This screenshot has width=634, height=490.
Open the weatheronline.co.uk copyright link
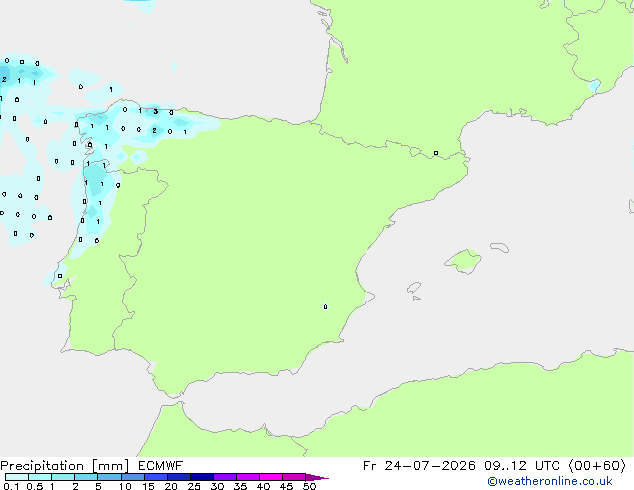550,481
